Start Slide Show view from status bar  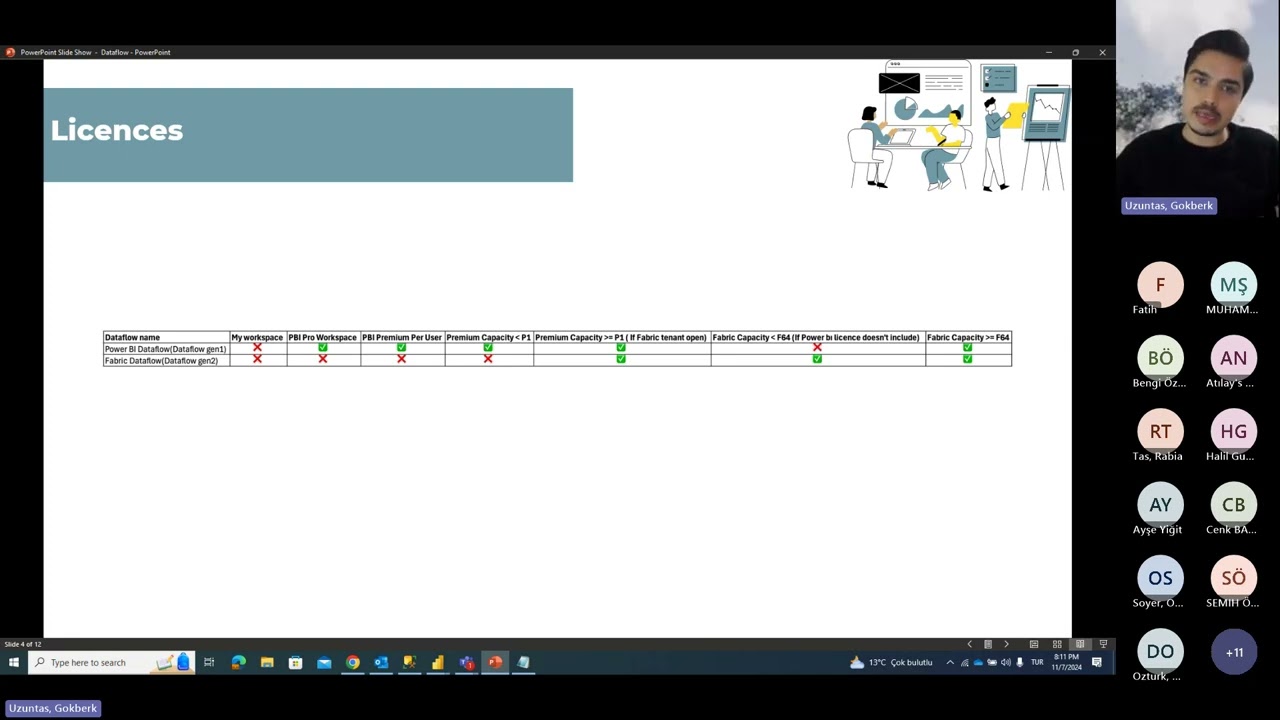pos(1103,644)
